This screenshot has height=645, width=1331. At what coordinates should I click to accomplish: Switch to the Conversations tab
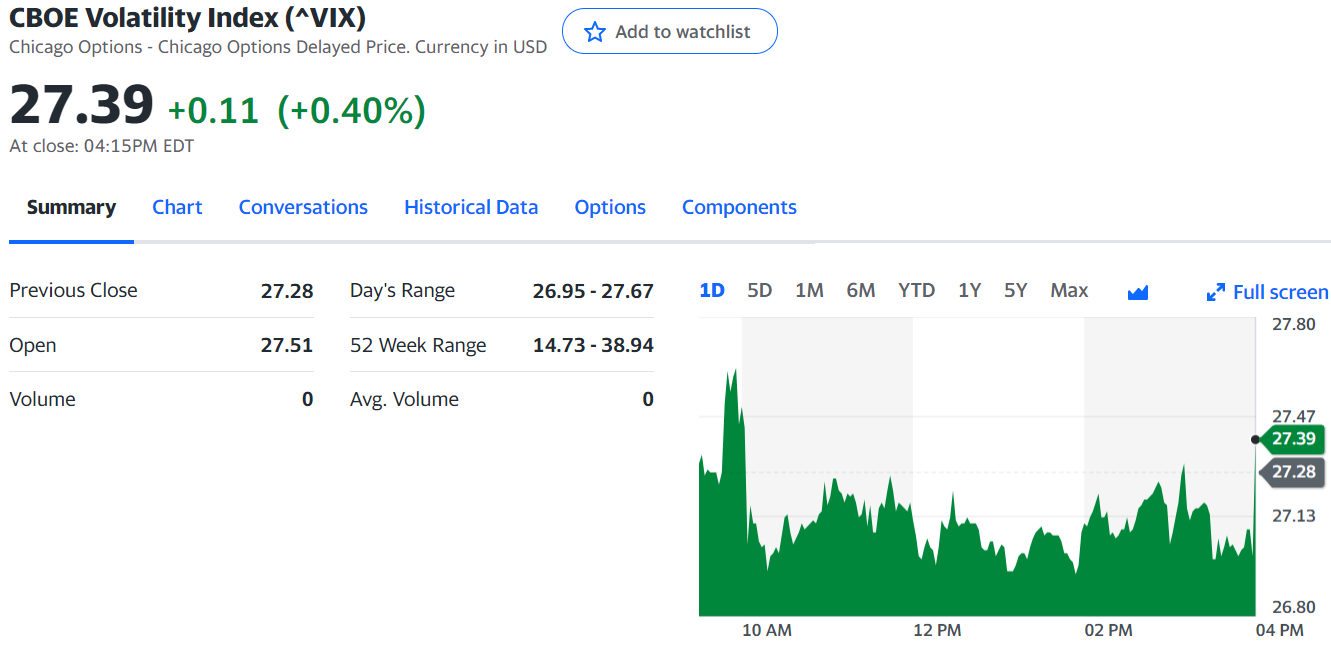(303, 207)
